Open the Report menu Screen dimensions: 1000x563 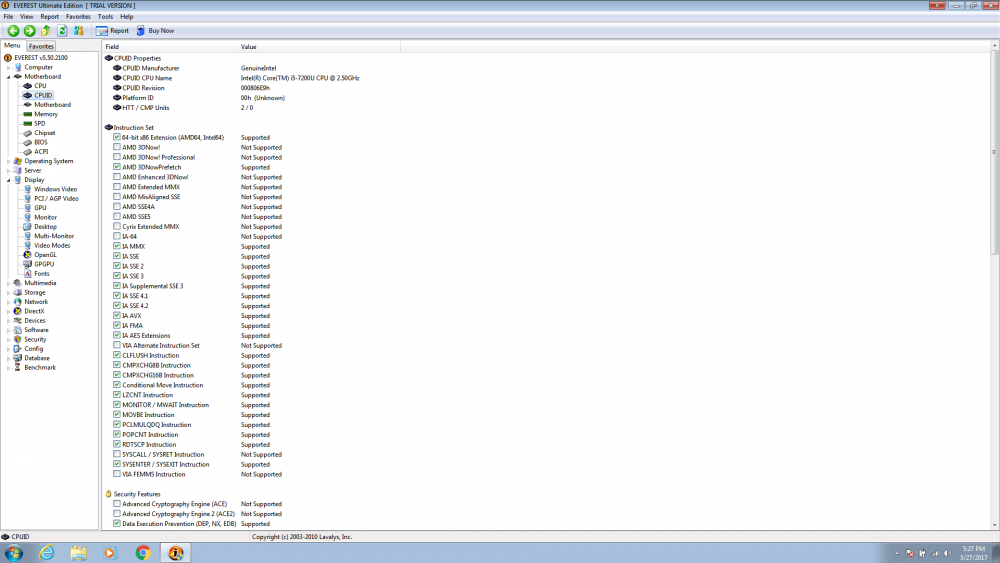tap(49, 17)
